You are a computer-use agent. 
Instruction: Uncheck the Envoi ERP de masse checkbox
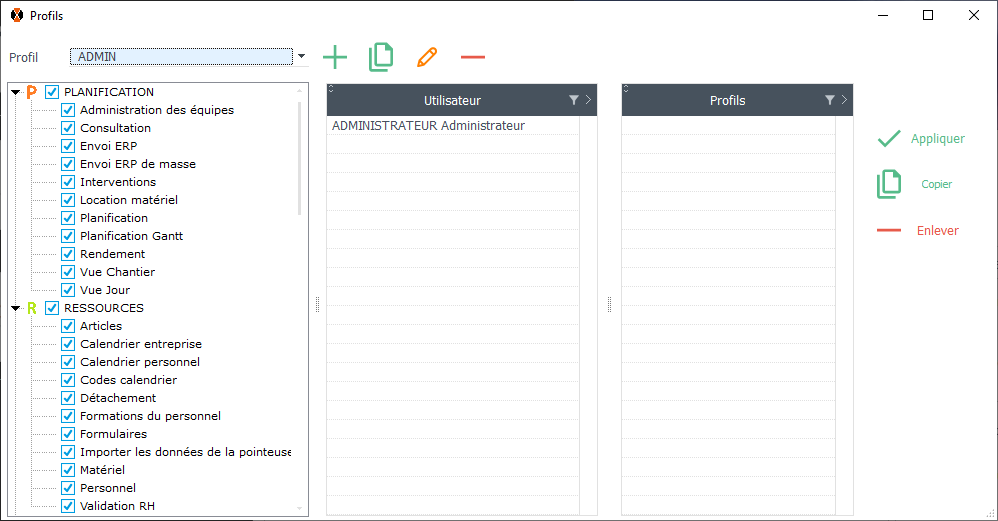[68, 164]
